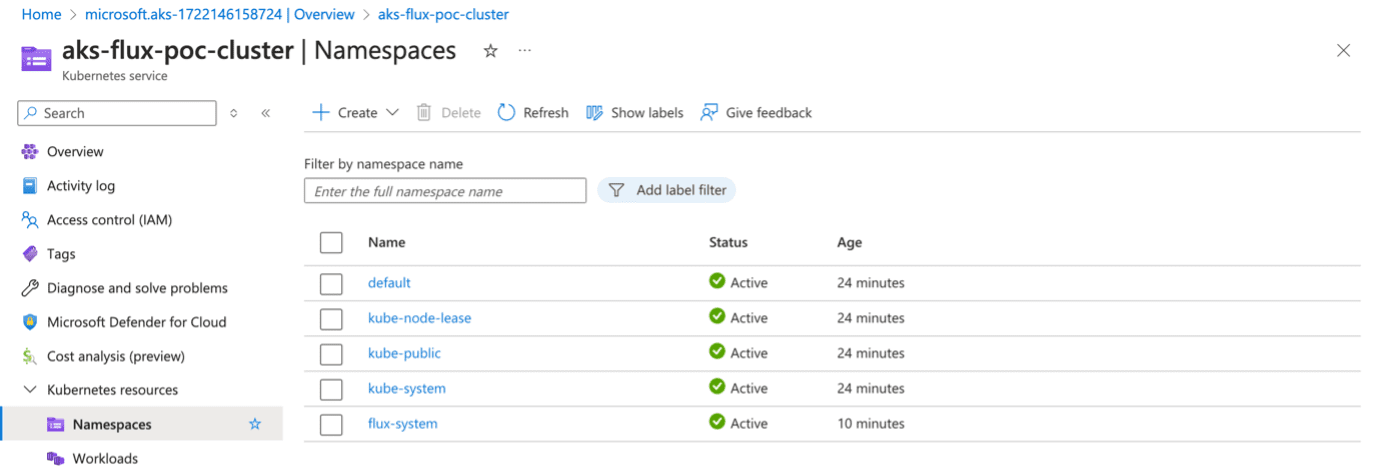Click the sidebar Search box

click(117, 113)
